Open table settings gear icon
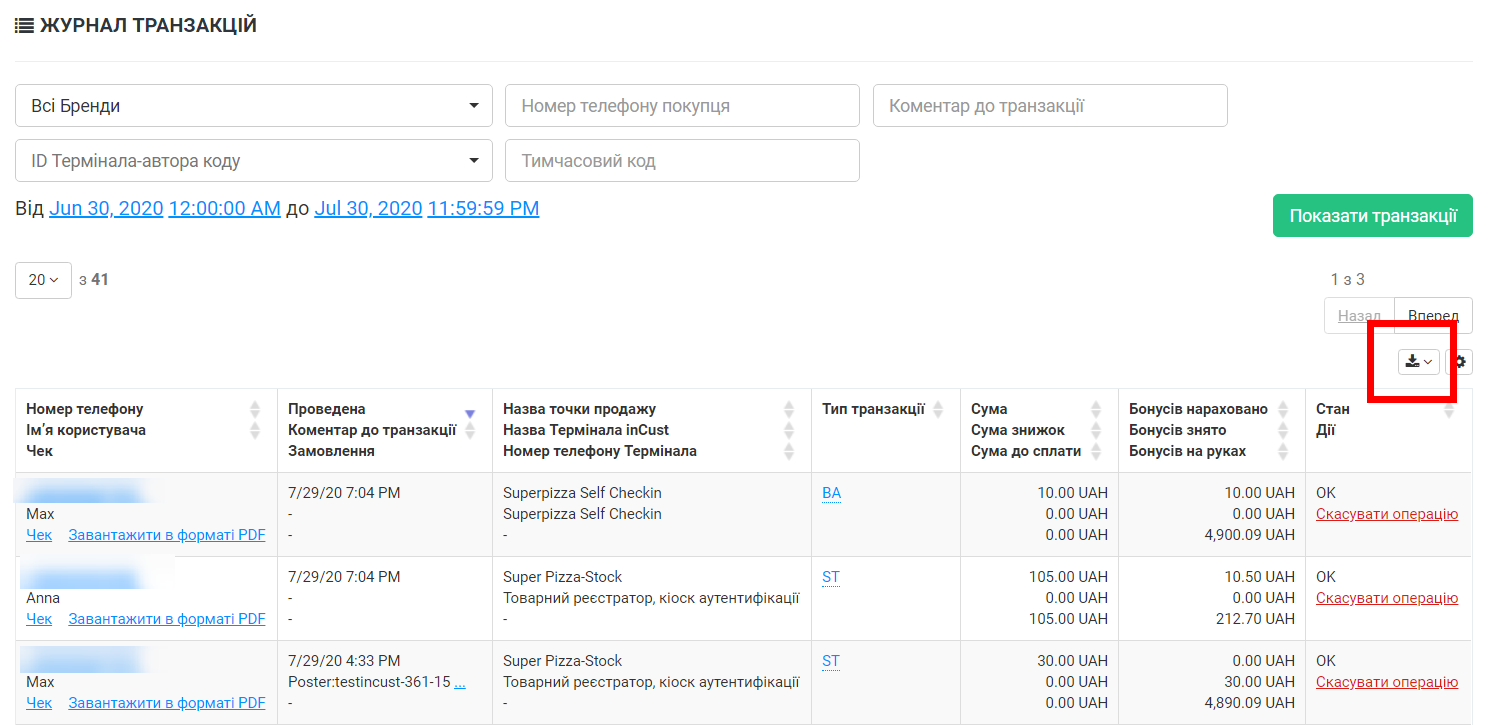The width and height of the screenshot is (1490, 725). pos(1459,362)
